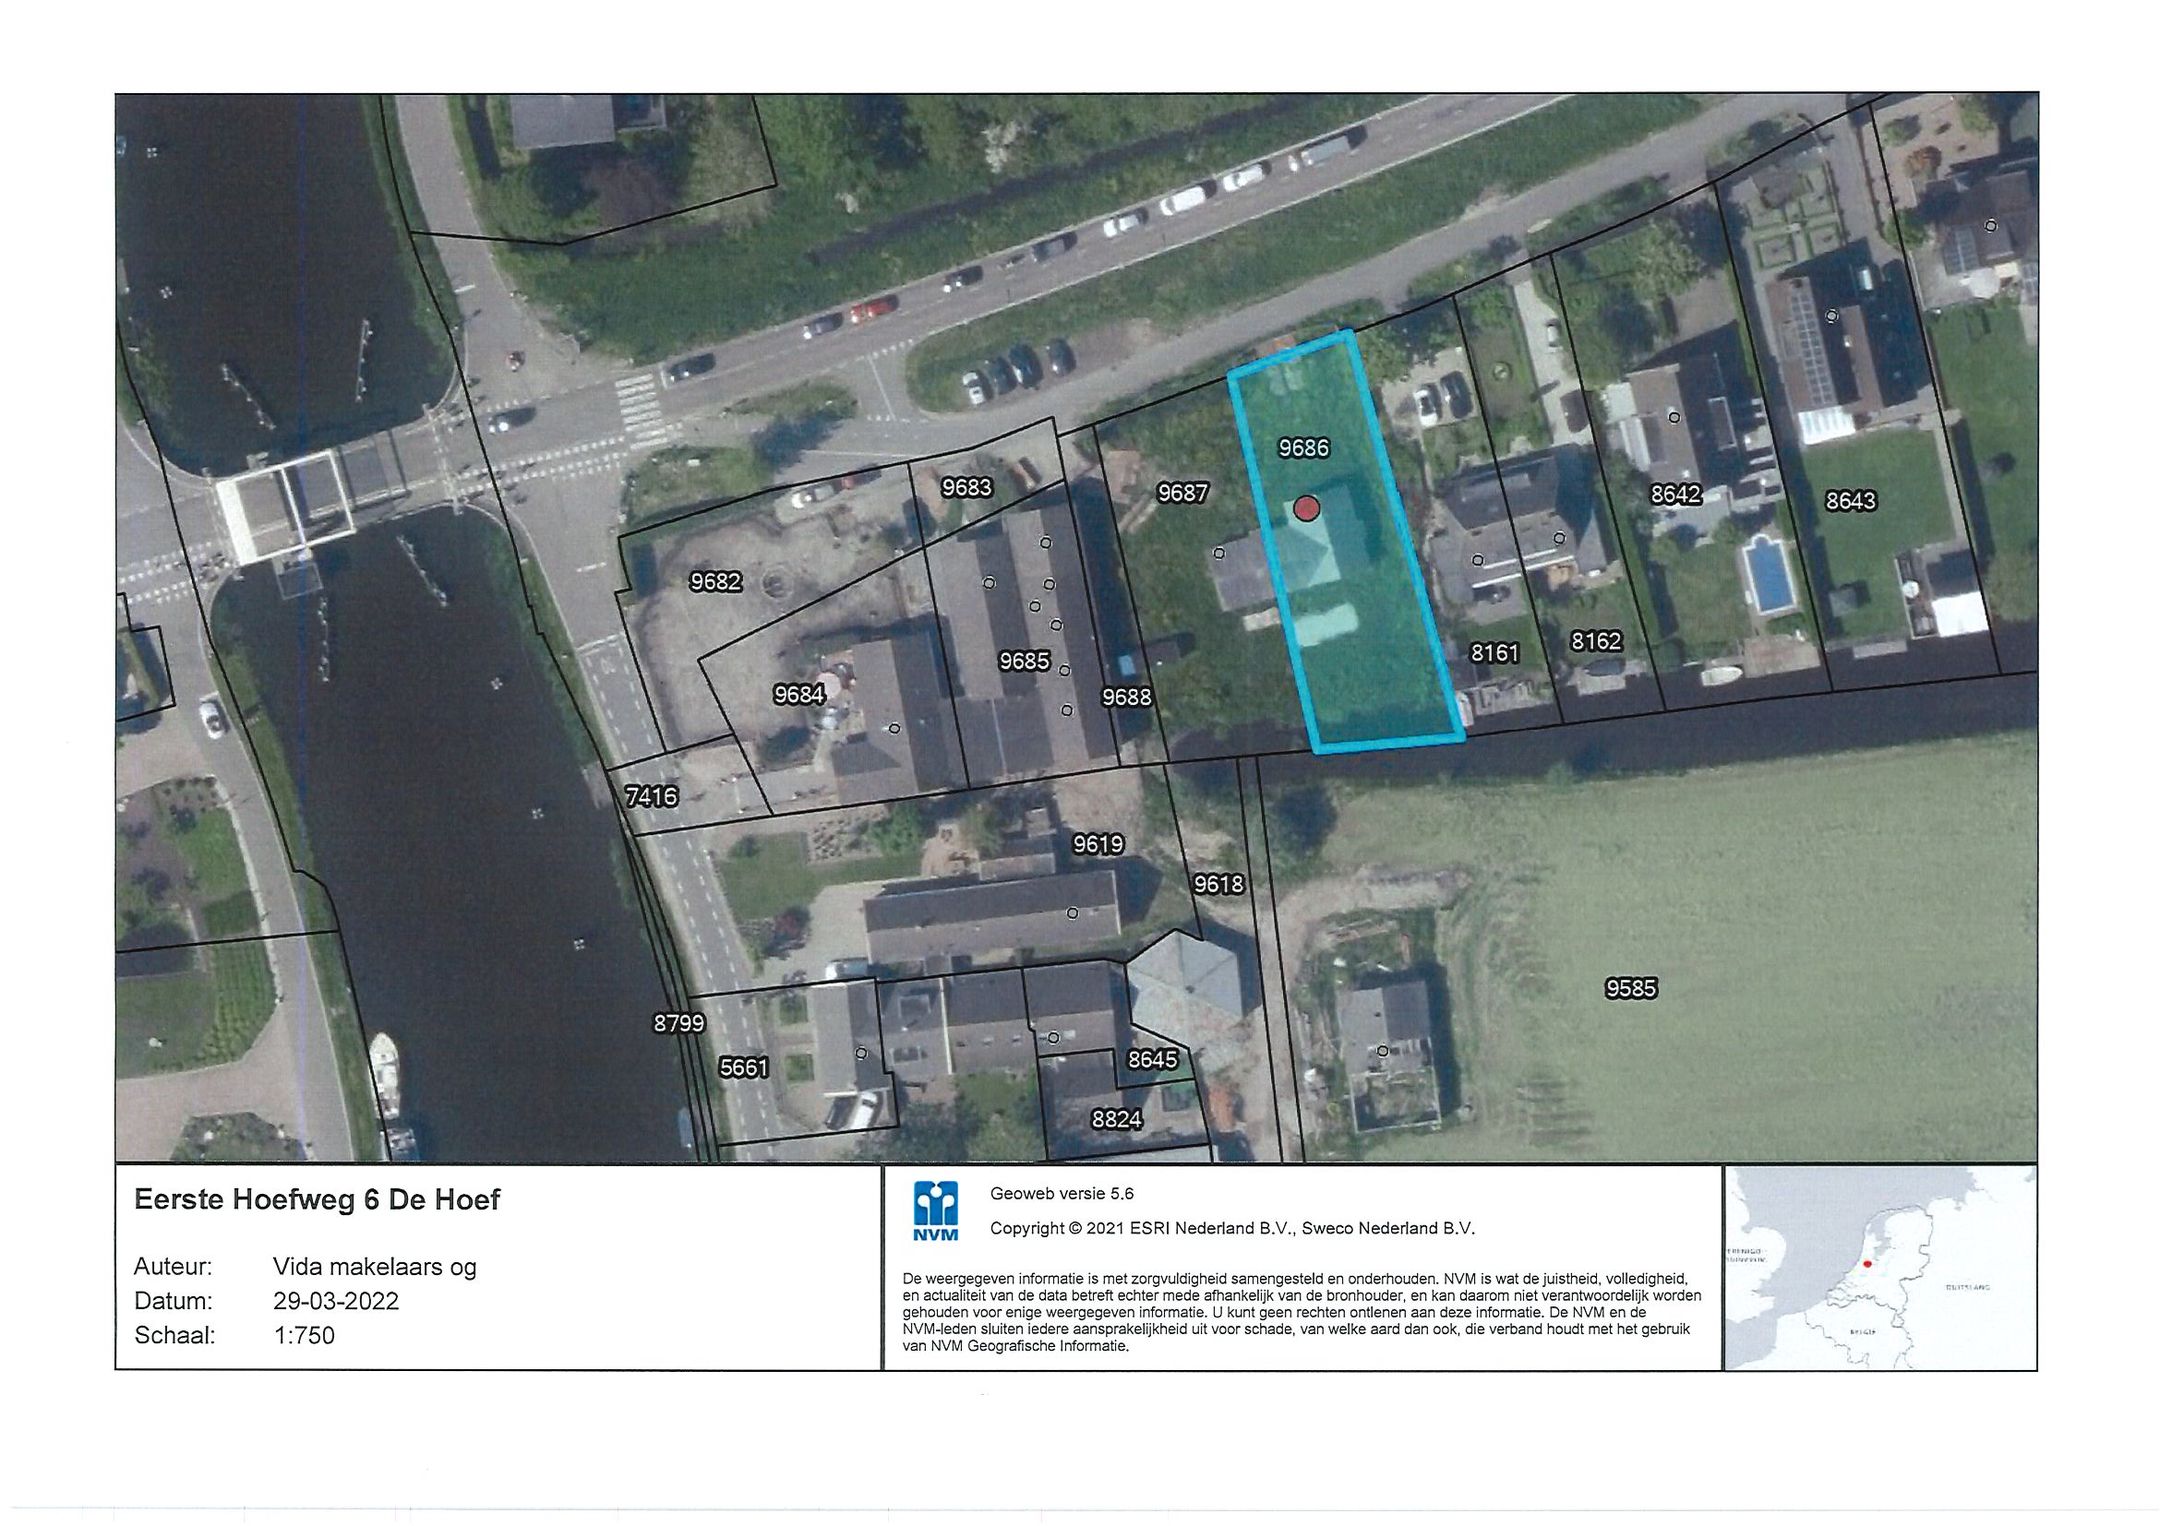Select parcel label 9686
Viewport: 2160px width, 1526px height.
click(1304, 448)
